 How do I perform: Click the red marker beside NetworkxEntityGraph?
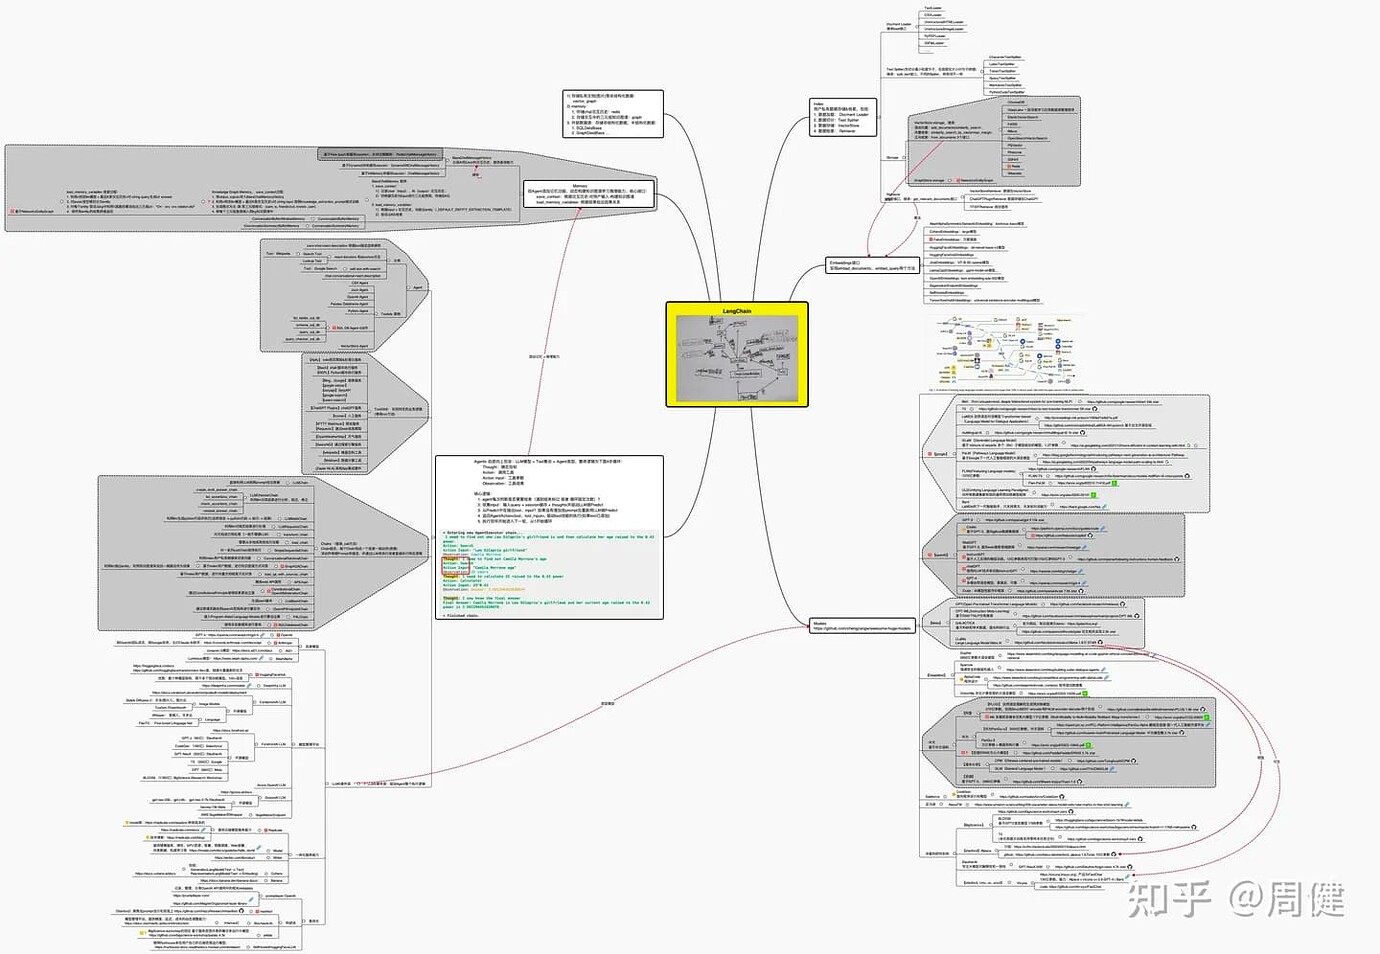click(x=958, y=181)
